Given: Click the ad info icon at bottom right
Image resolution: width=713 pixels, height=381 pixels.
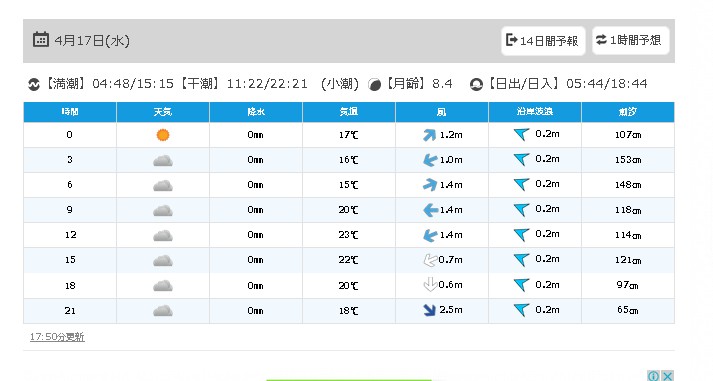Looking at the screenshot, I should [653, 376].
